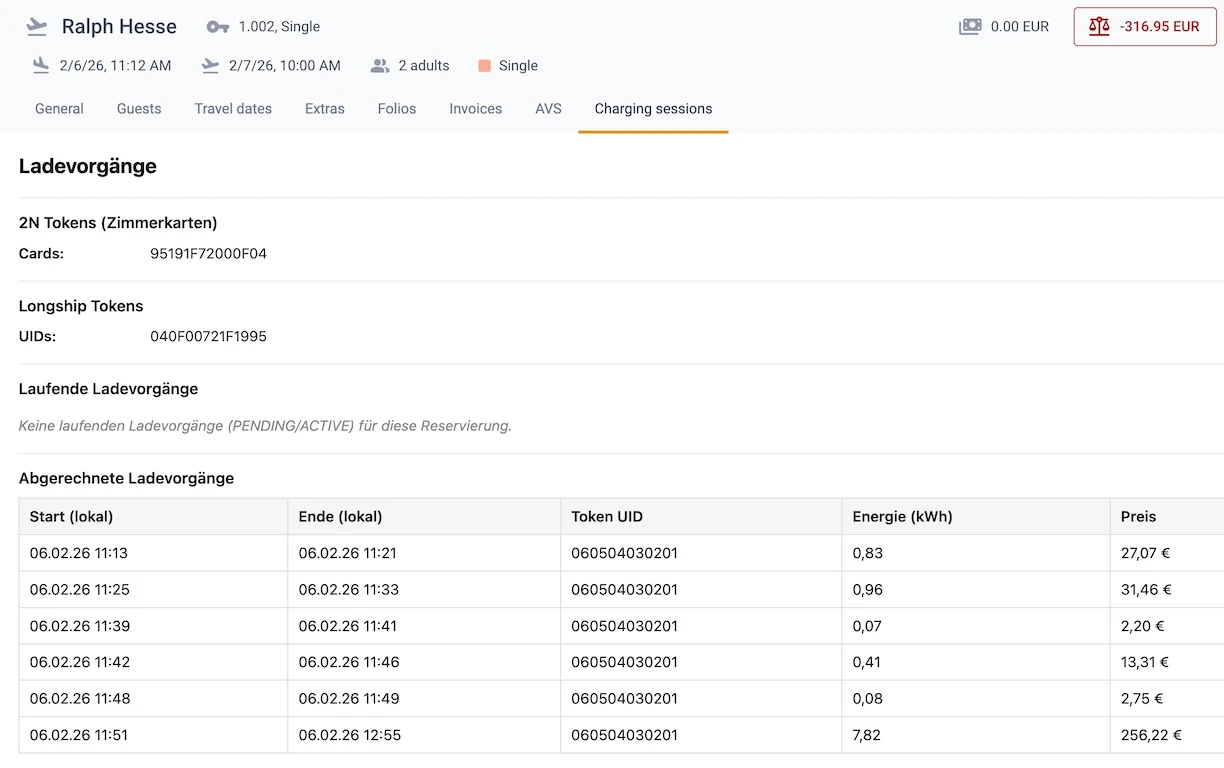Switch to the General tab

59,108
